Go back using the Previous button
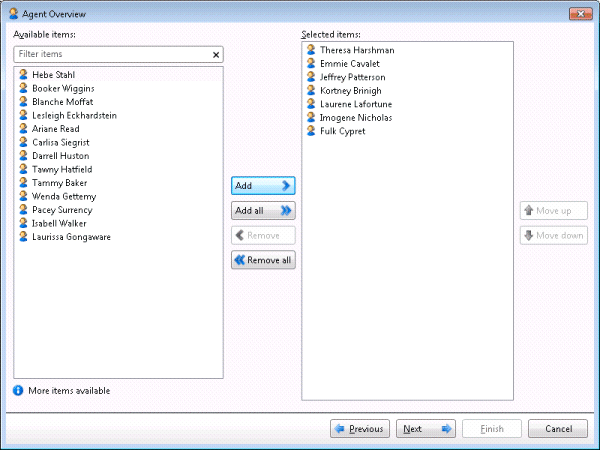This screenshot has height=450, width=600. (x=359, y=429)
